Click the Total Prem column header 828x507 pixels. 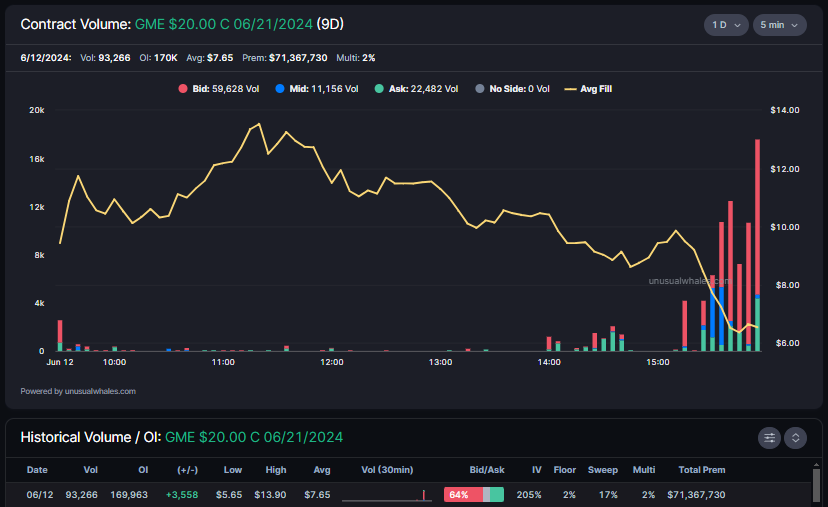[x=701, y=470]
